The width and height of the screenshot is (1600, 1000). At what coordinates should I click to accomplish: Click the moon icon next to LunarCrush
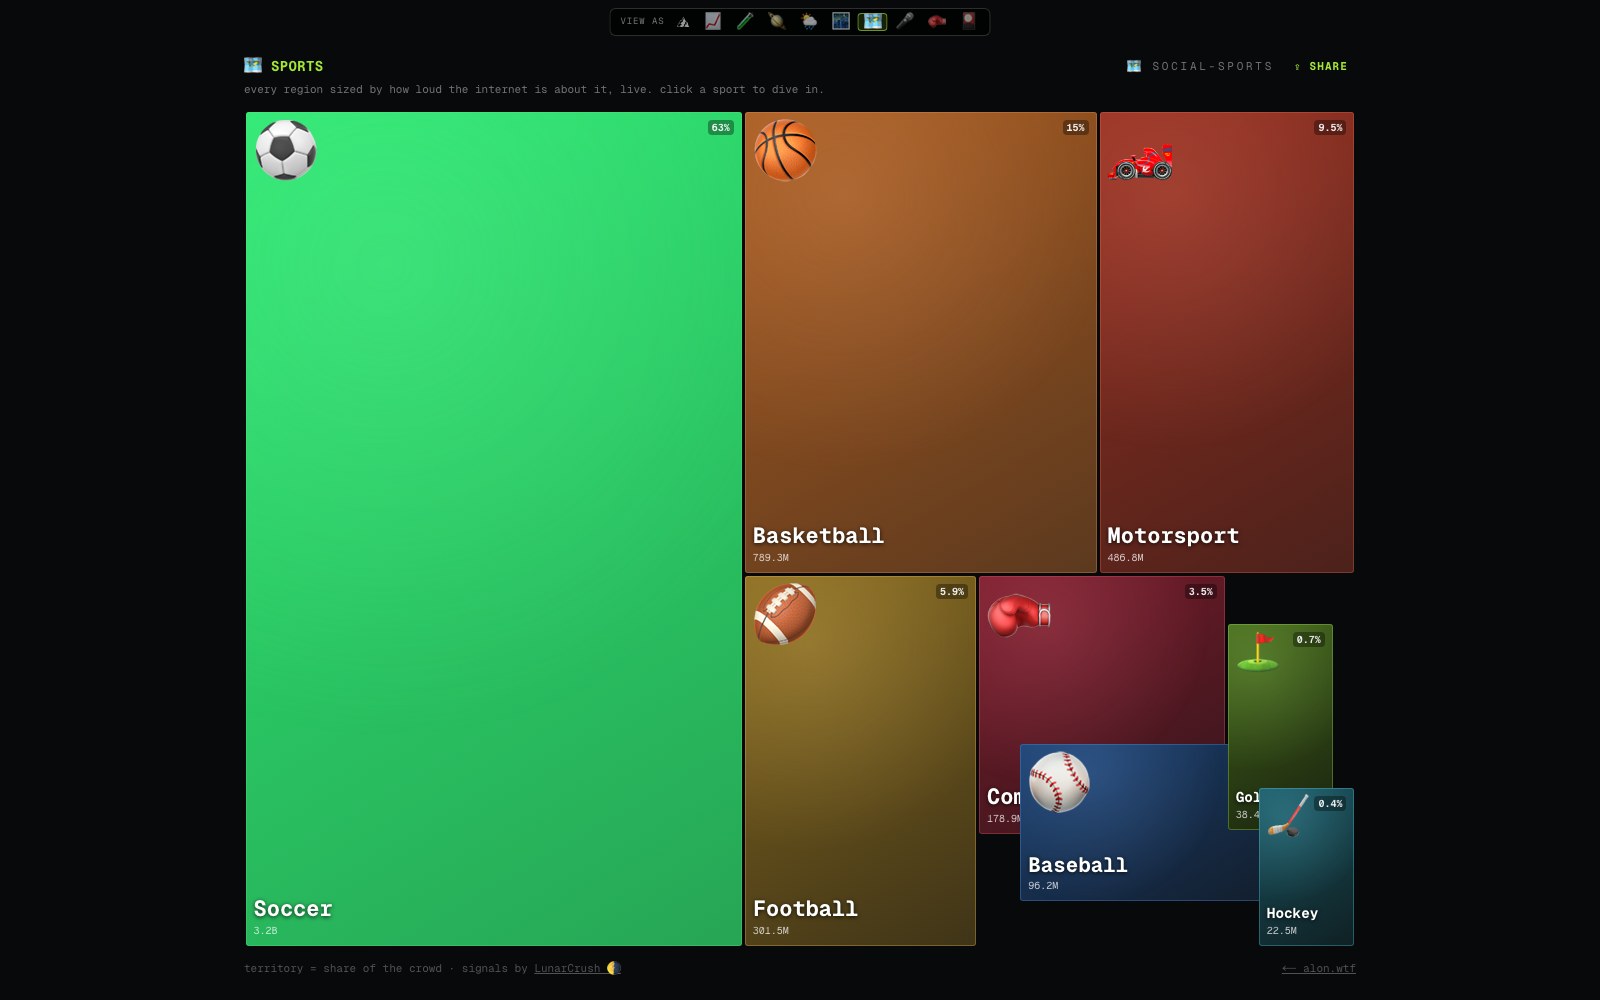[614, 968]
